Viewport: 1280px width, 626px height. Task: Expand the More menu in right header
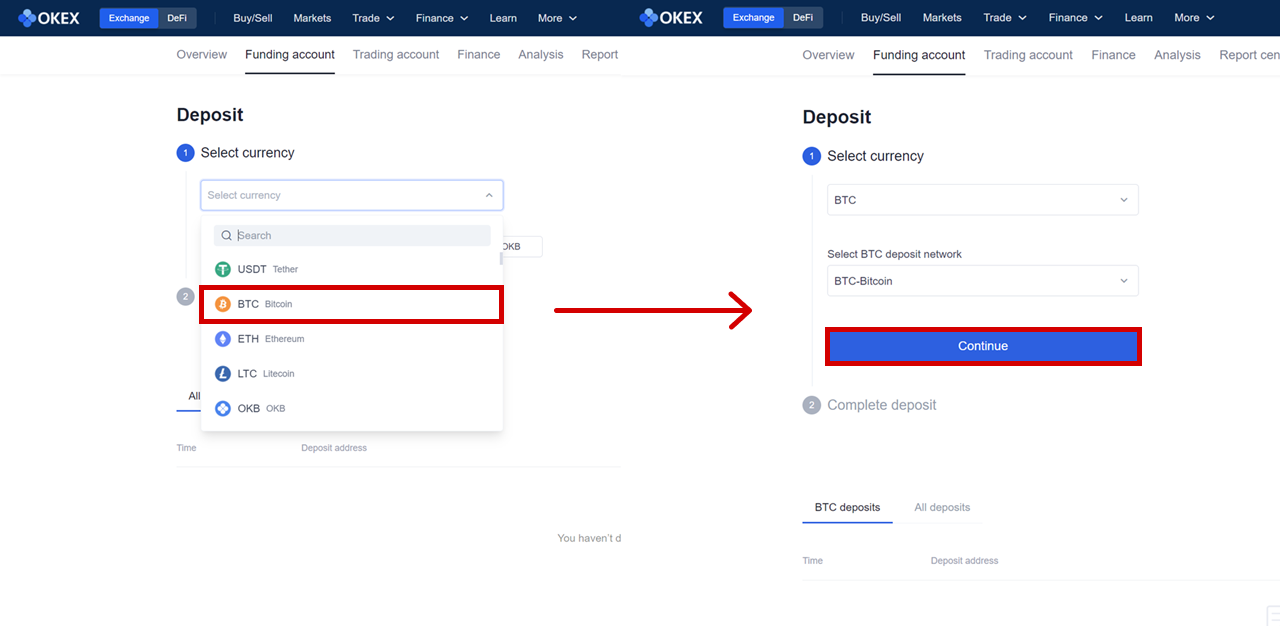[1194, 18]
